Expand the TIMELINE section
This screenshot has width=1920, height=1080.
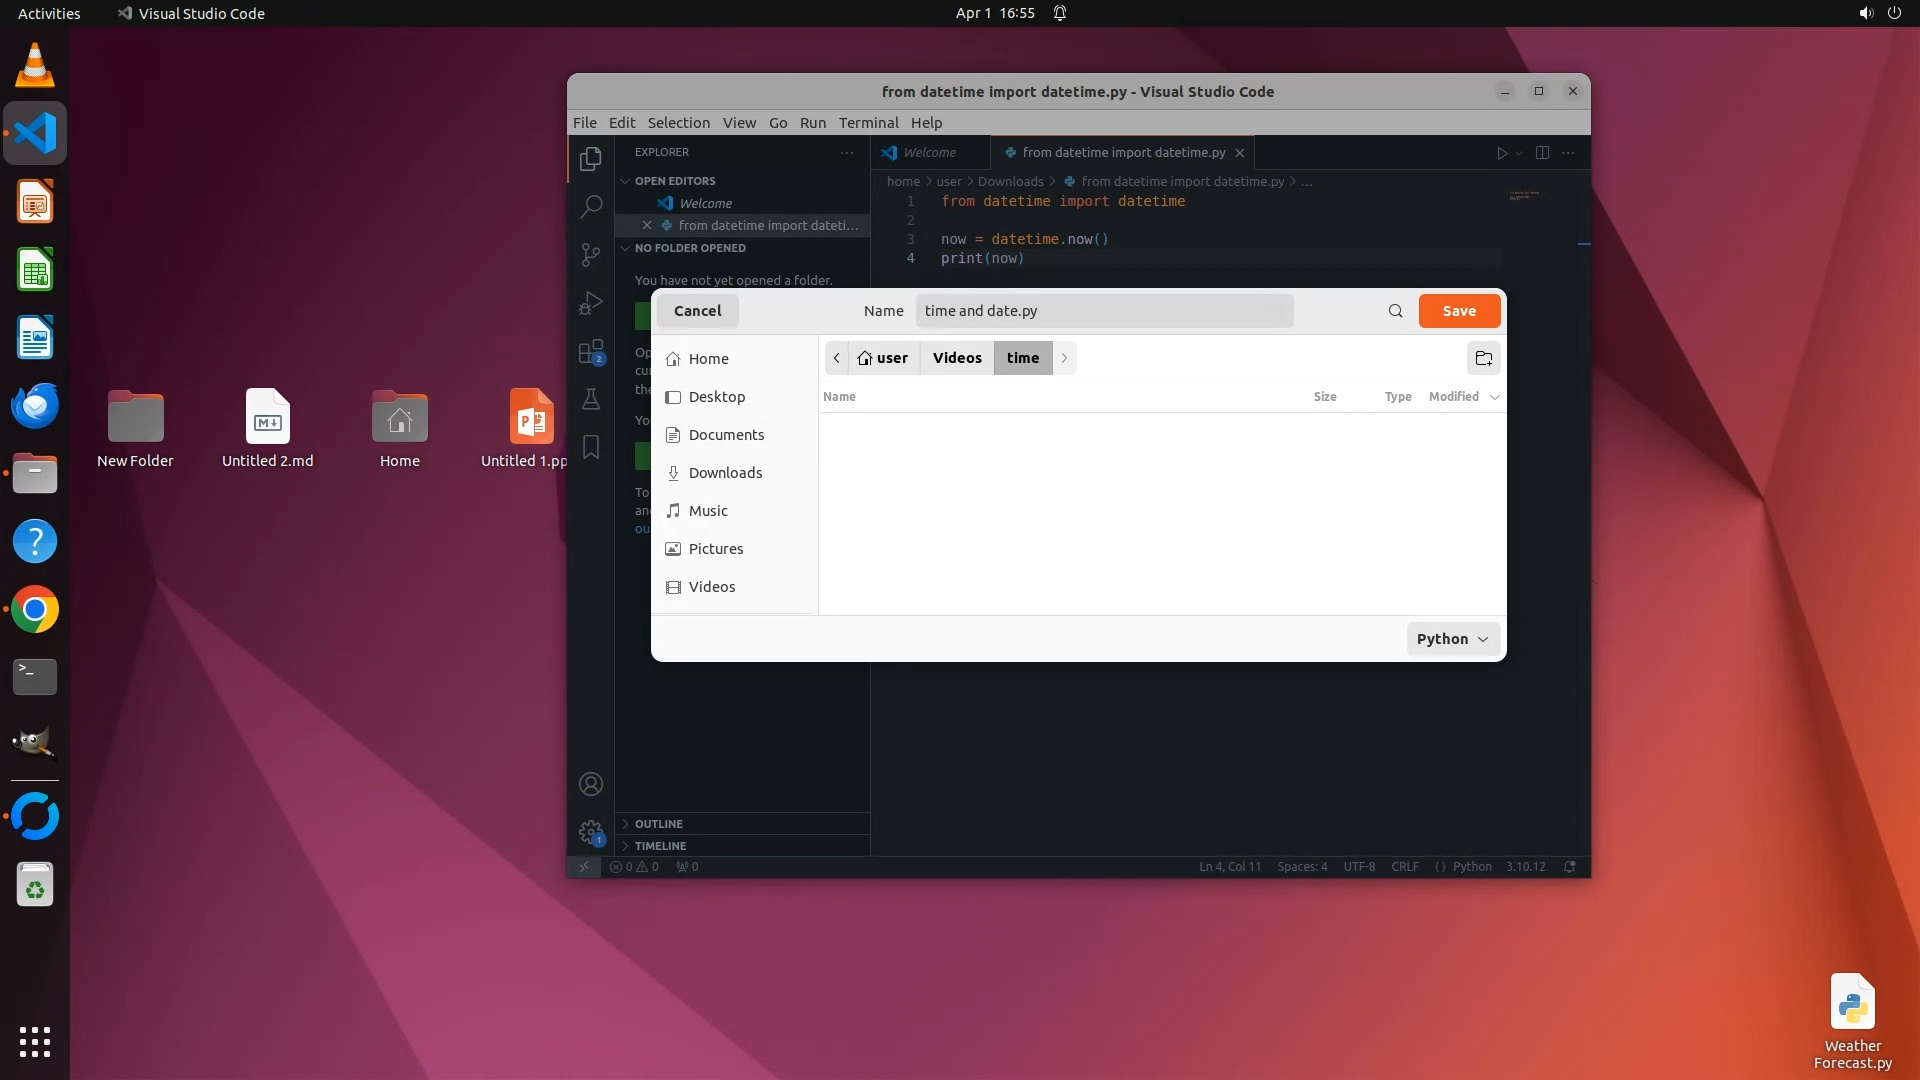tap(660, 846)
